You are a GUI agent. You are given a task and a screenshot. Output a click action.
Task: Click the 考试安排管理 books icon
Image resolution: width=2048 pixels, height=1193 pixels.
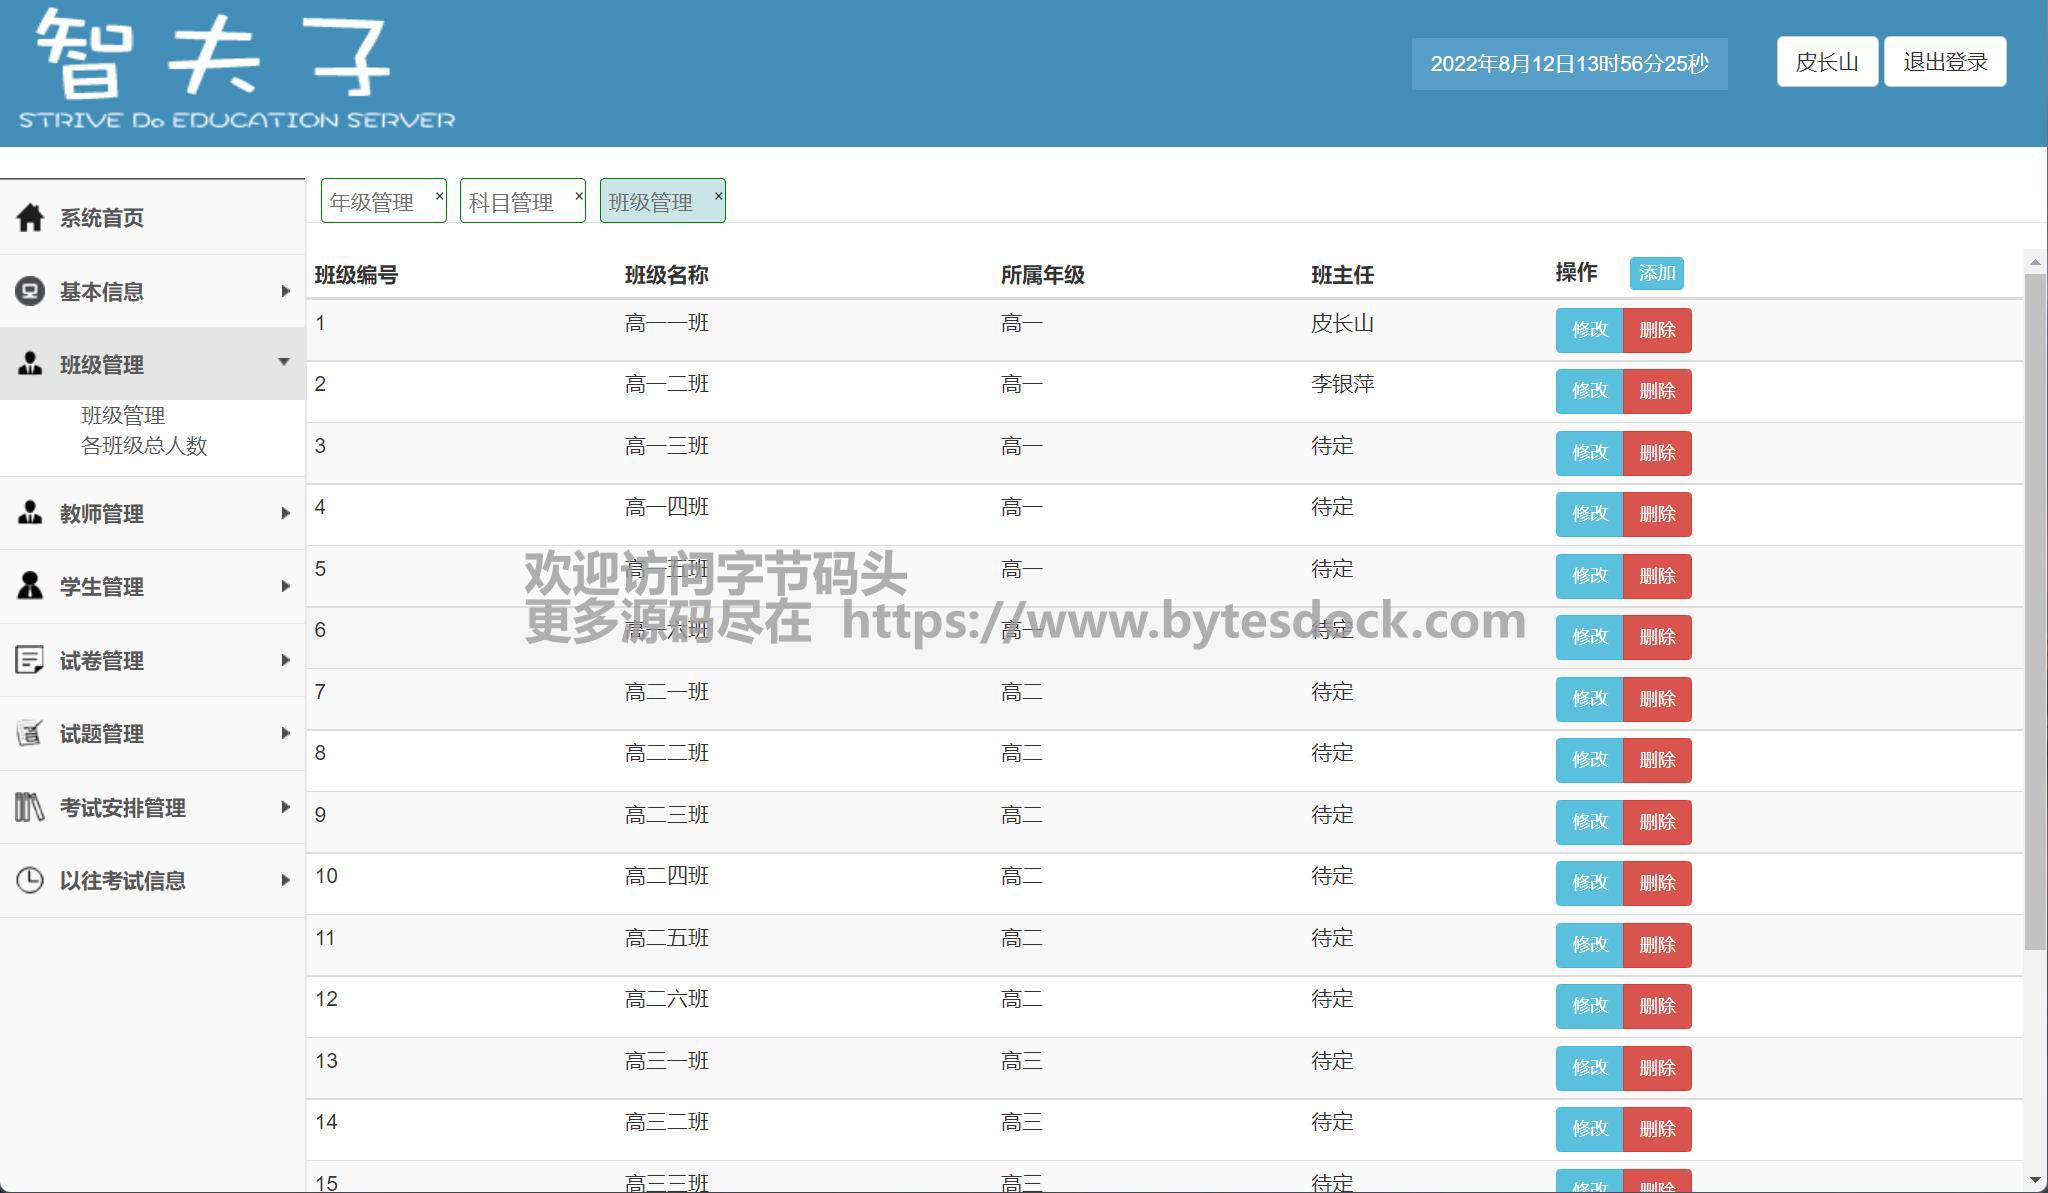click(x=30, y=807)
